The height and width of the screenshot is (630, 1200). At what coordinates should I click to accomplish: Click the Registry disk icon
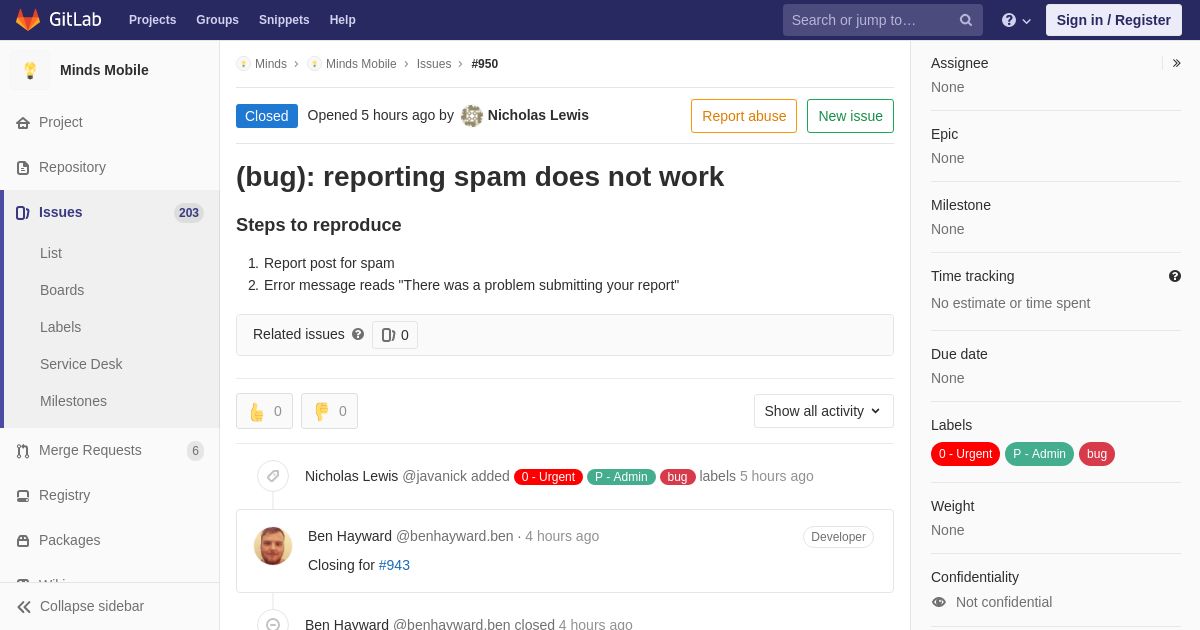click(23, 496)
